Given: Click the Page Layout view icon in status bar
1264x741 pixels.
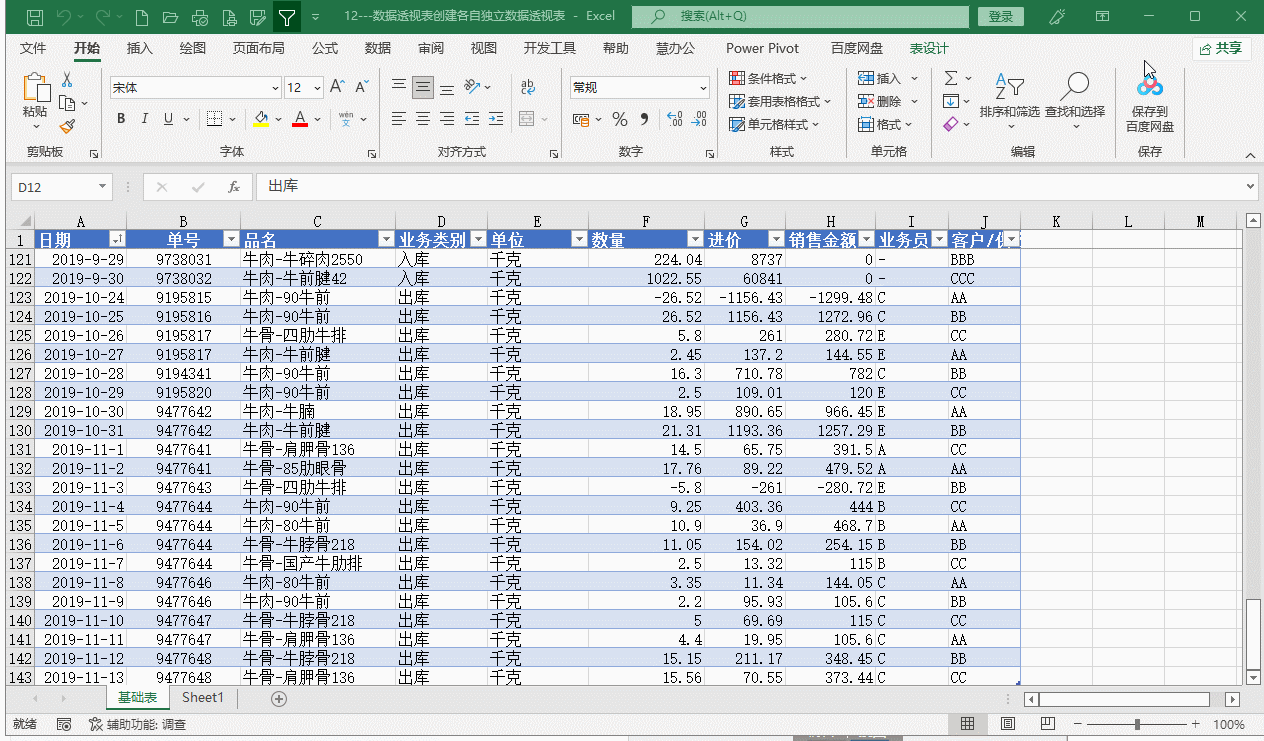Looking at the screenshot, I should [1008, 724].
